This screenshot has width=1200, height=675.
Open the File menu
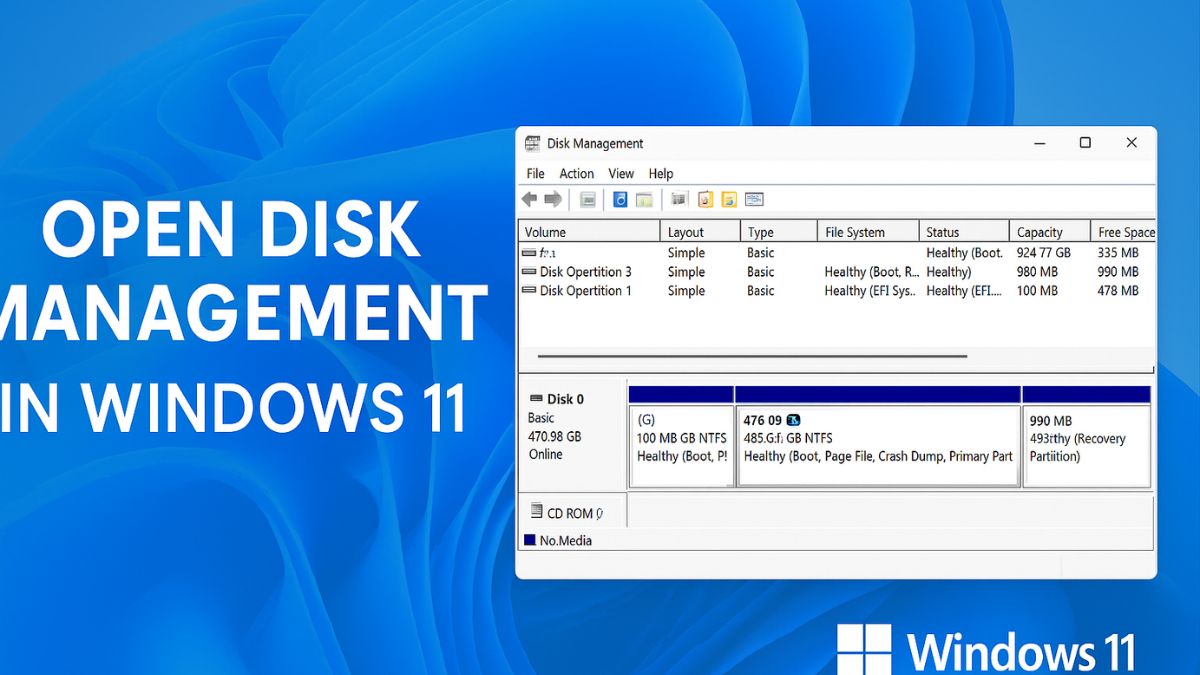point(534,173)
